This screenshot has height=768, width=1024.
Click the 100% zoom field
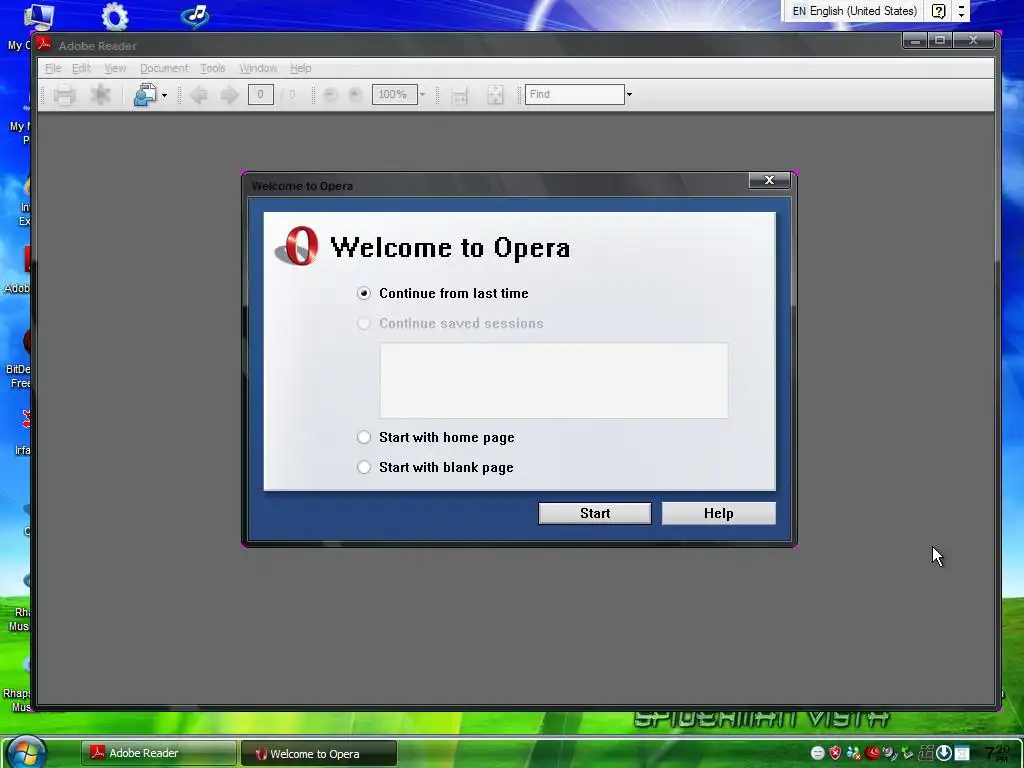[x=394, y=95]
